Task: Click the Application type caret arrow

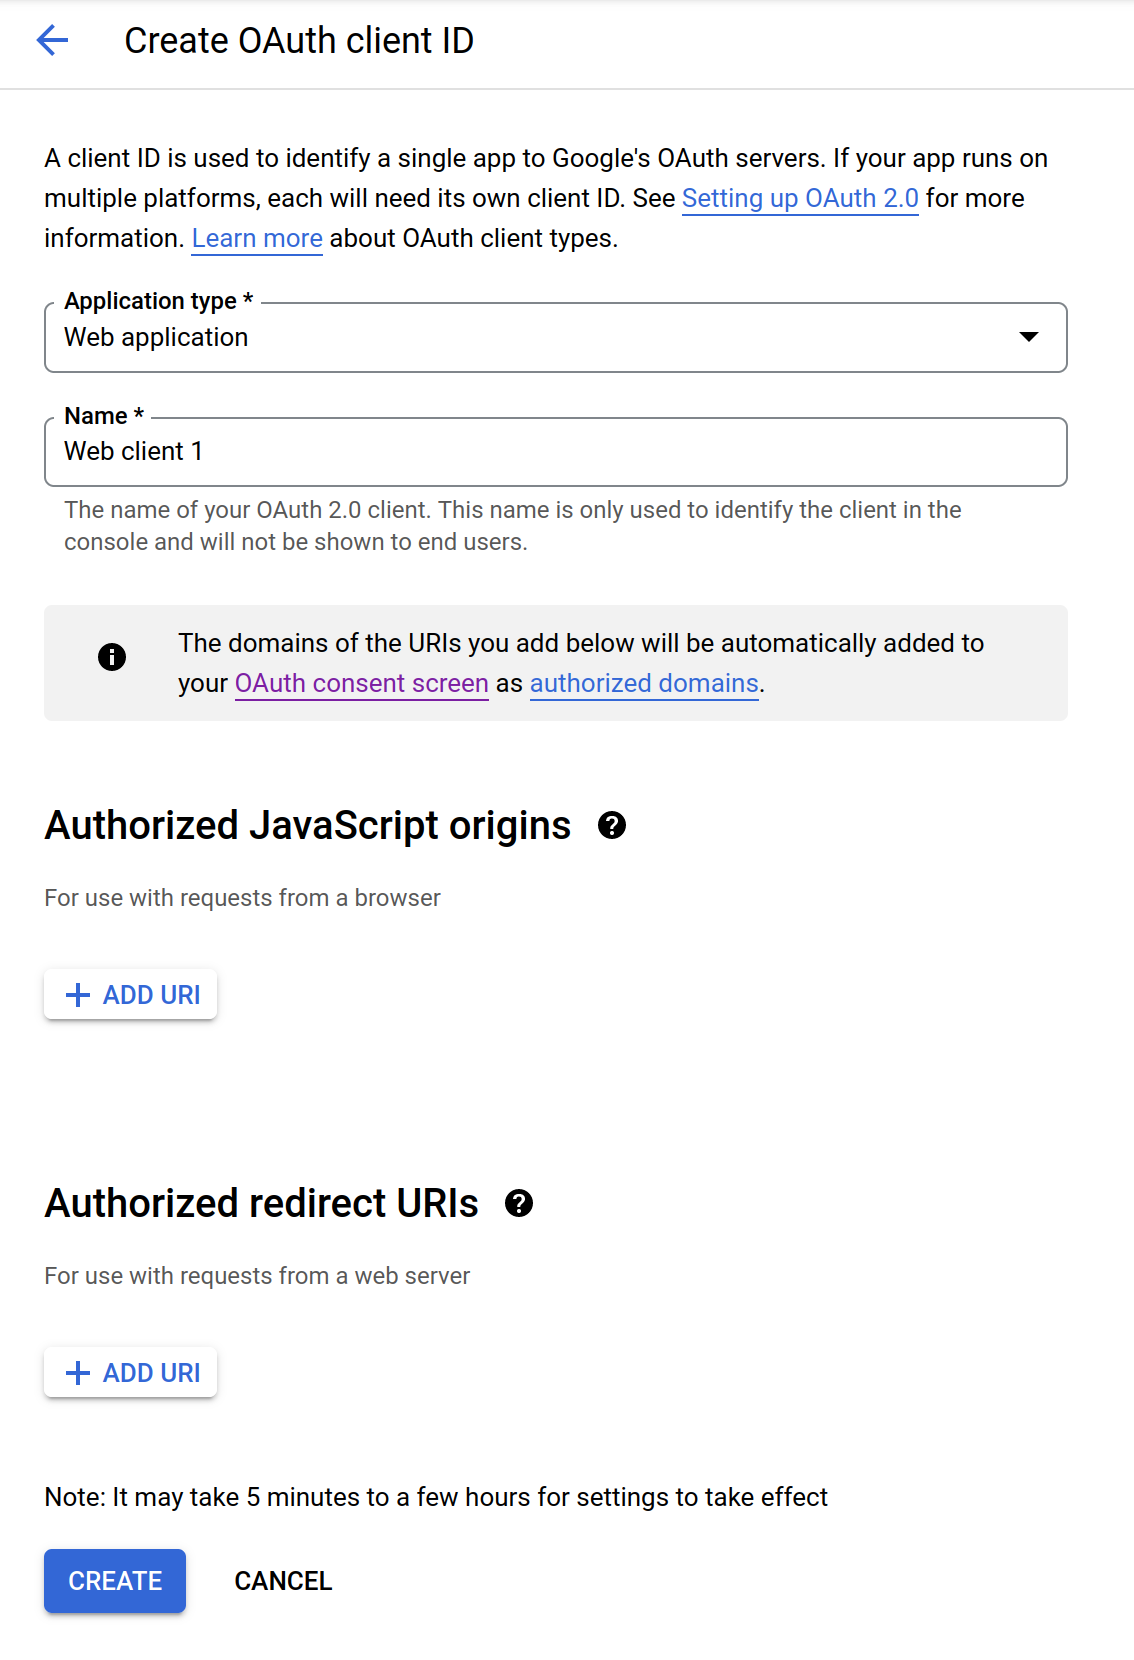Action: click(x=1028, y=337)
